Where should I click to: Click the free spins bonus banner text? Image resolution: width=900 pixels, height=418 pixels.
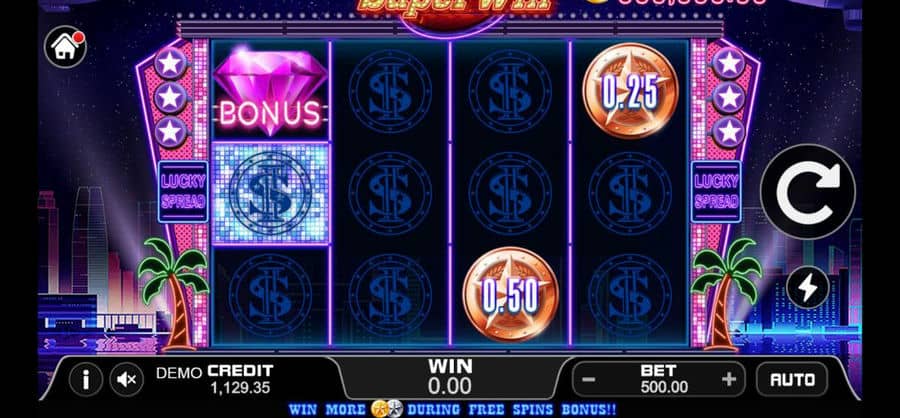452,409
